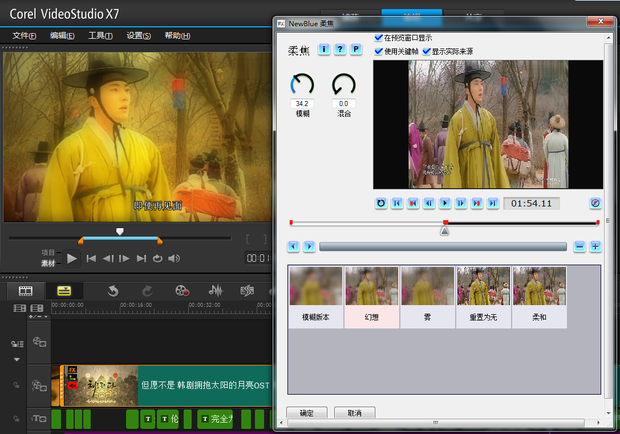Click the round compass icon beside the timecode
The width and height of the screenshot is (620, 434).
[x=595, y=203]
